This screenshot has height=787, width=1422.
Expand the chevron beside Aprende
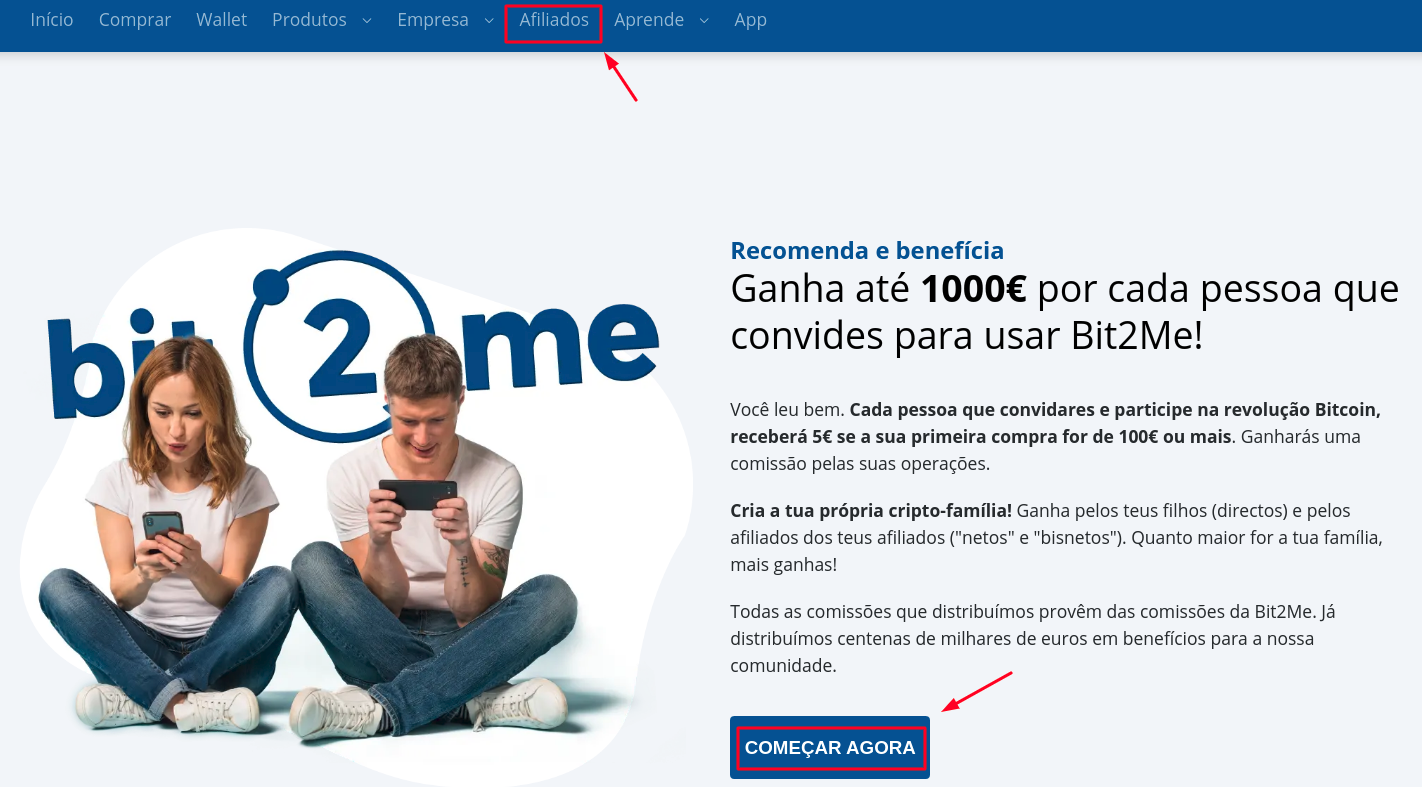point(704,21)
